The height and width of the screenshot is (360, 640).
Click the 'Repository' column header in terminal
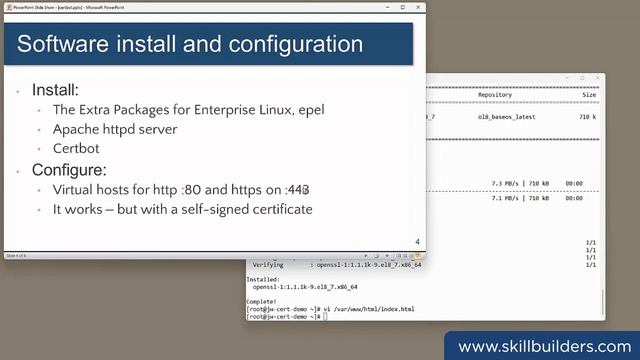pyautogui.click(x=495, y=95)
